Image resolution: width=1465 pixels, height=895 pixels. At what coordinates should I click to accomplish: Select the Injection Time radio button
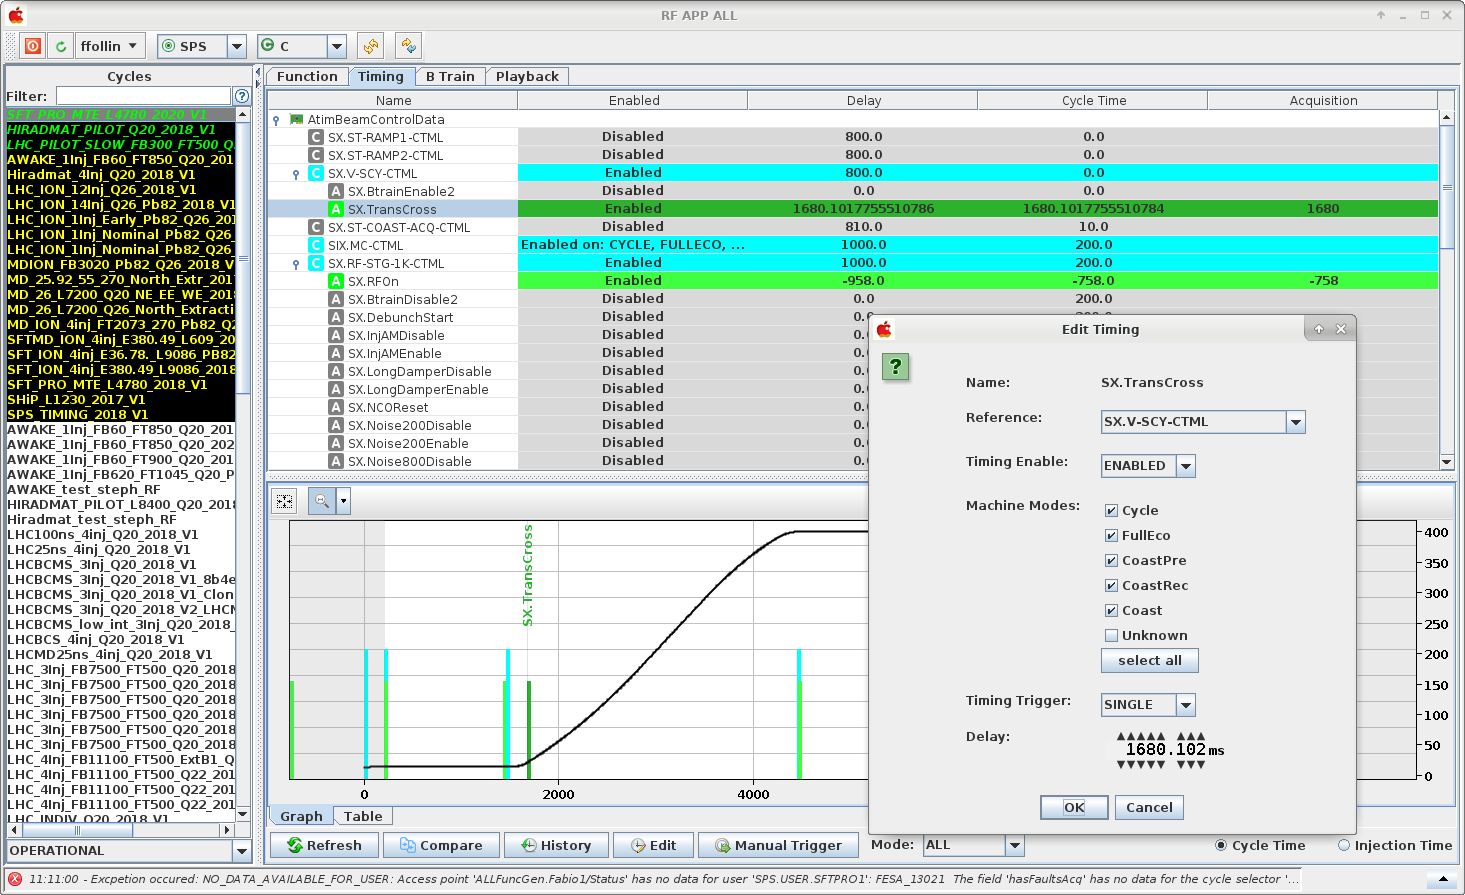(x=1344, y=845)
